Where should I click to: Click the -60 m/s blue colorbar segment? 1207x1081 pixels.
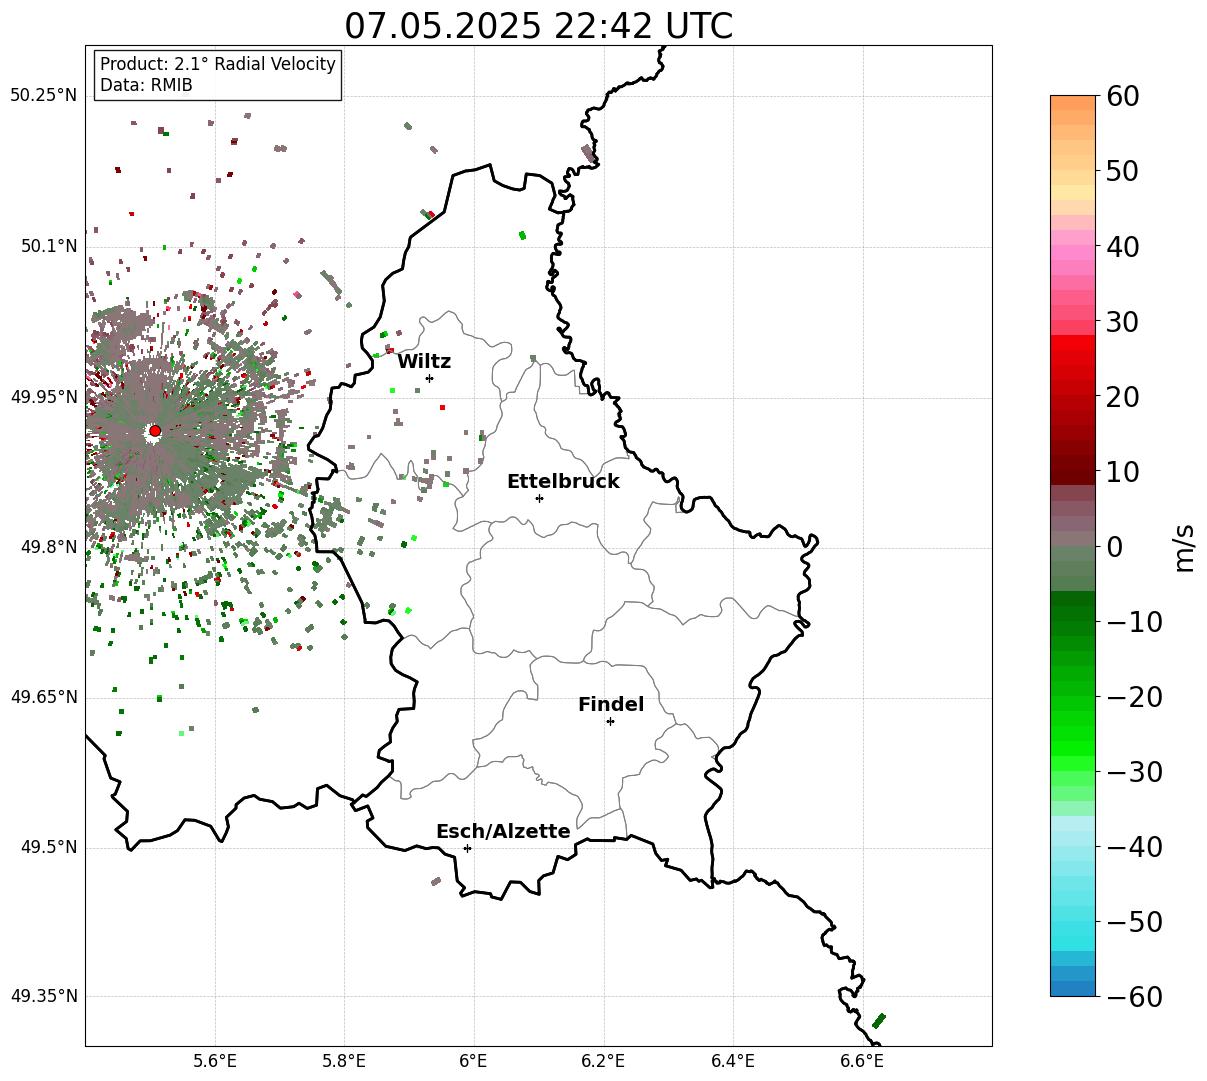coord(1073,988)
